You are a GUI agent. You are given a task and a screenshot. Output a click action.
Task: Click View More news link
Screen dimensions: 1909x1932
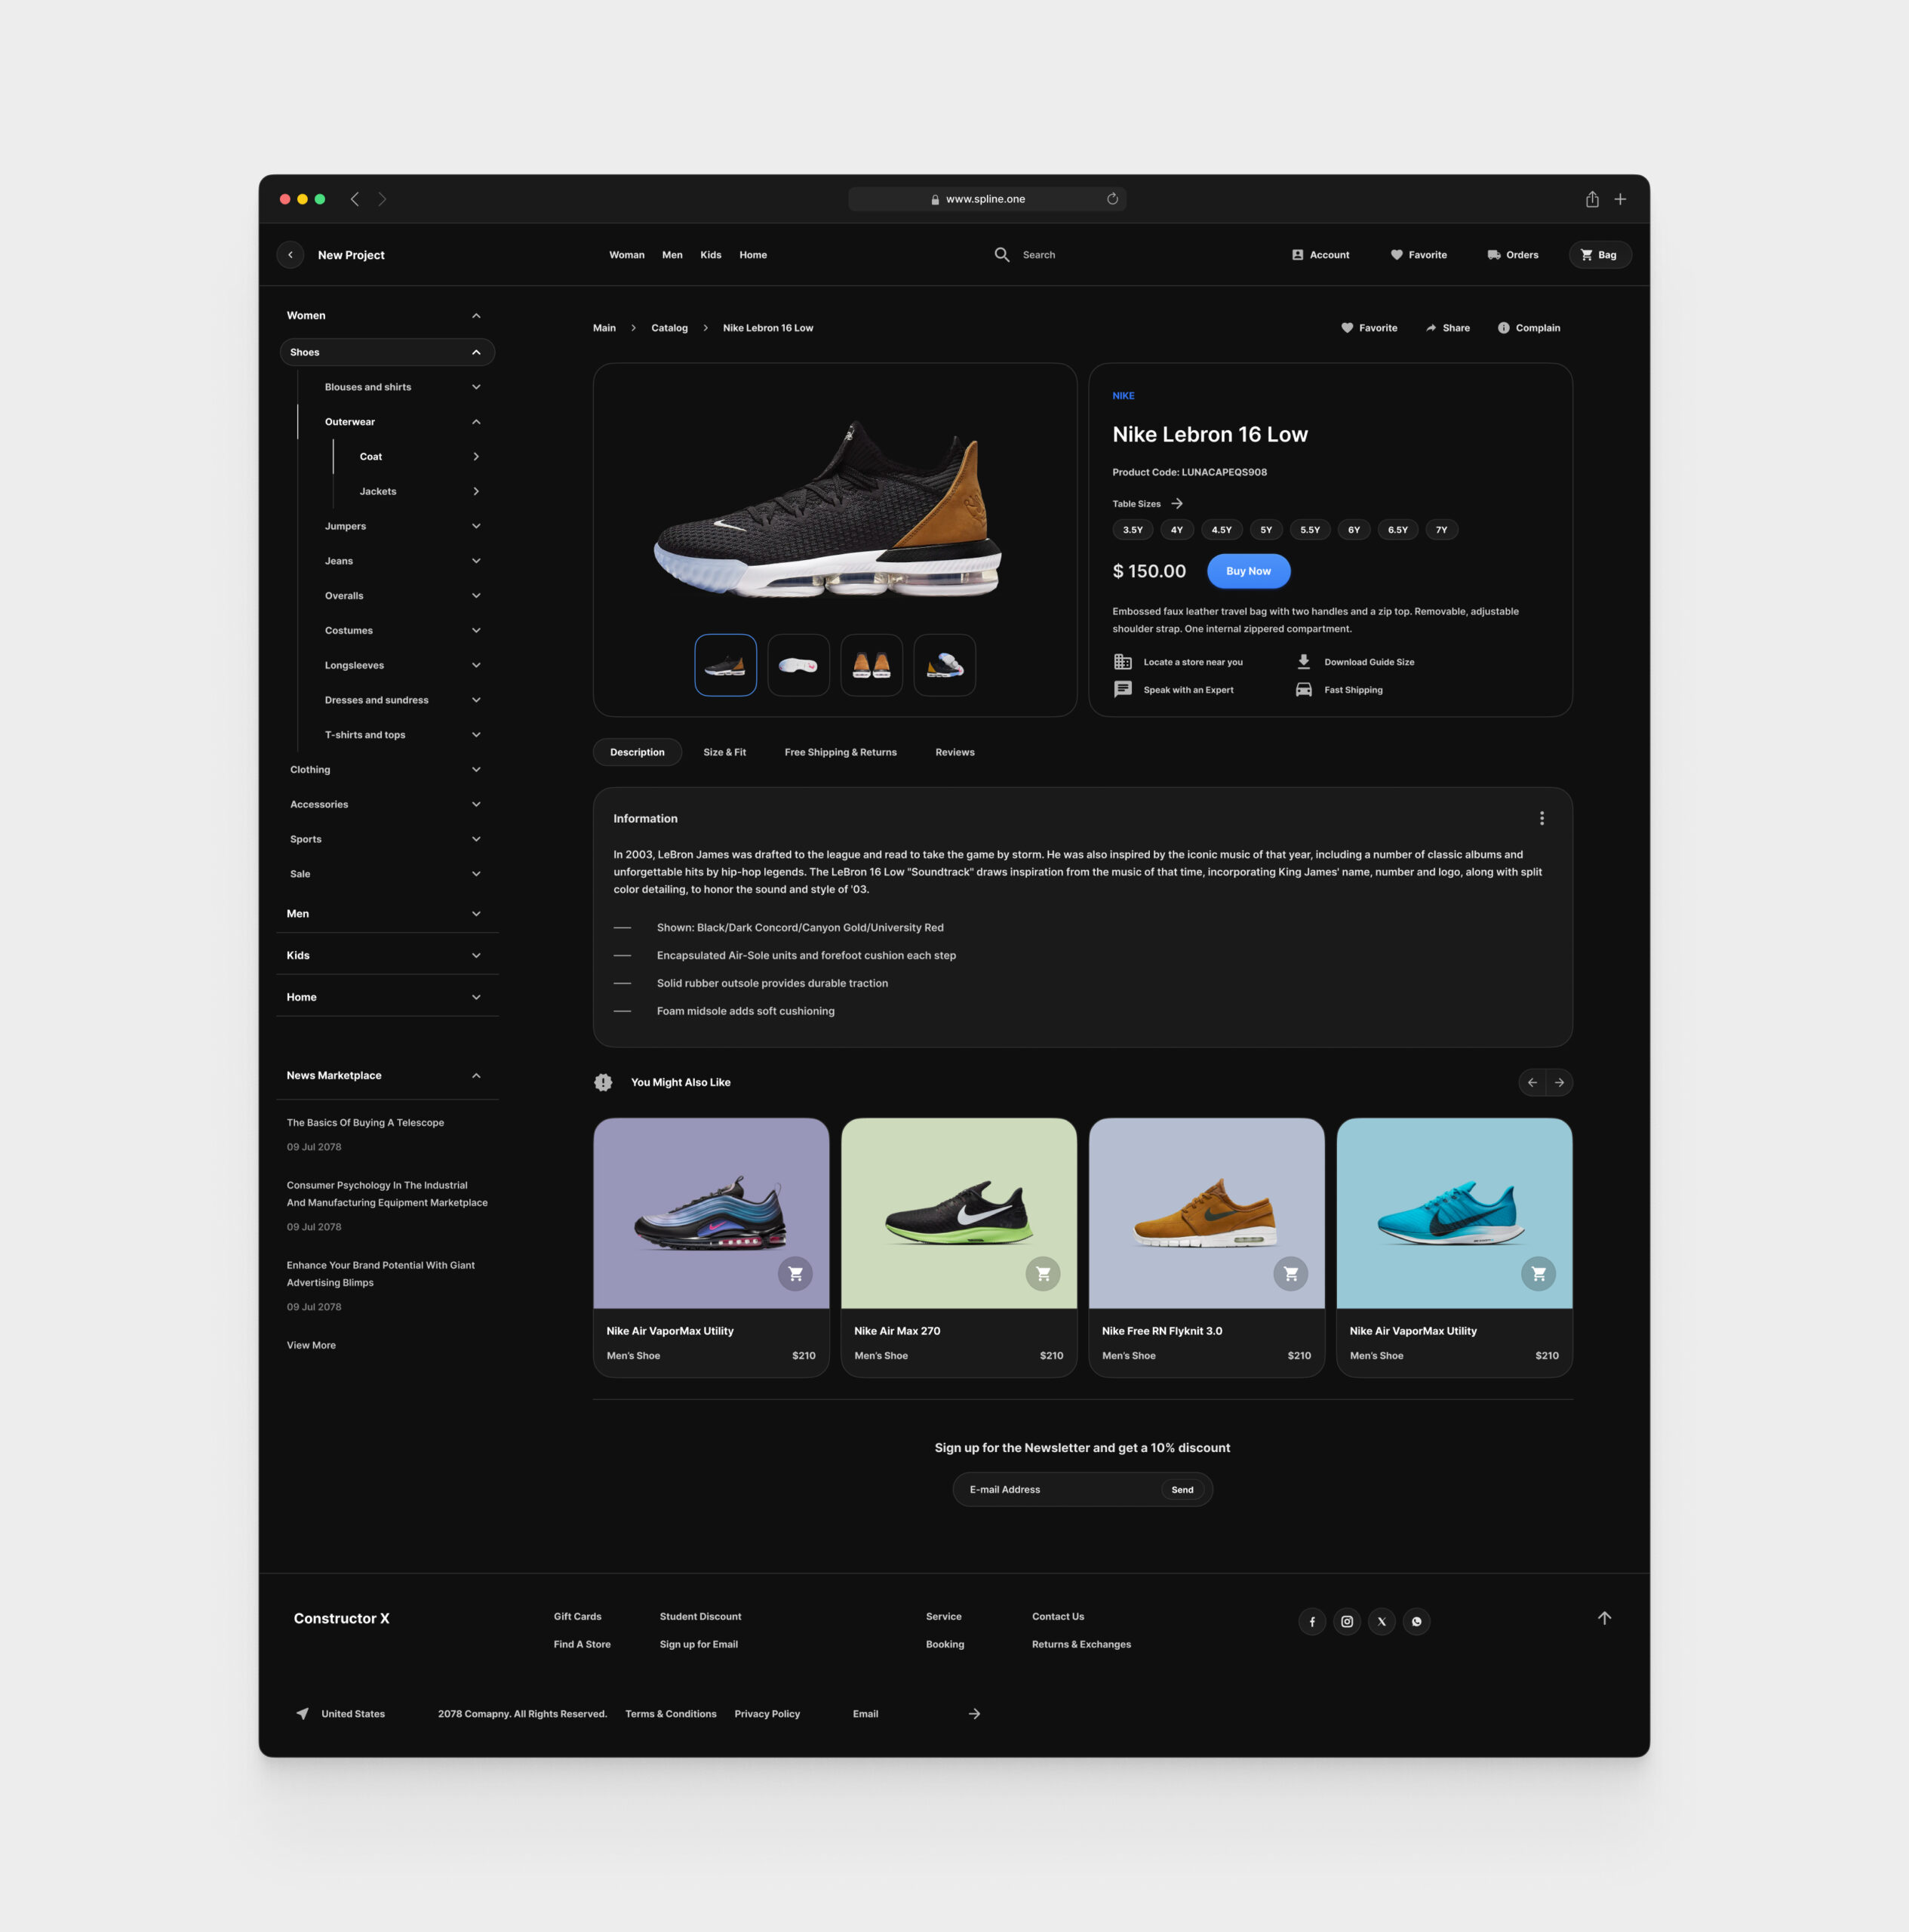[311, 1346]
